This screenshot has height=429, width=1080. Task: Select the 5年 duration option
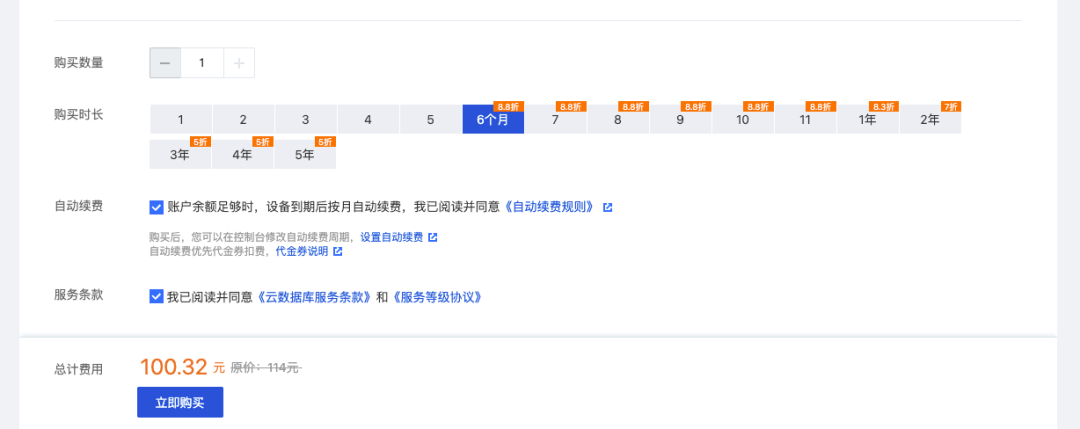pyautogui.click(x=306, y=154)
